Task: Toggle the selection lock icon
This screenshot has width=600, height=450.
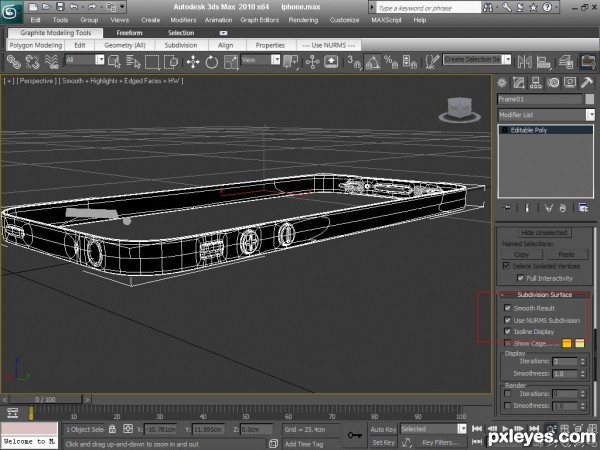Action: point(112,429)
